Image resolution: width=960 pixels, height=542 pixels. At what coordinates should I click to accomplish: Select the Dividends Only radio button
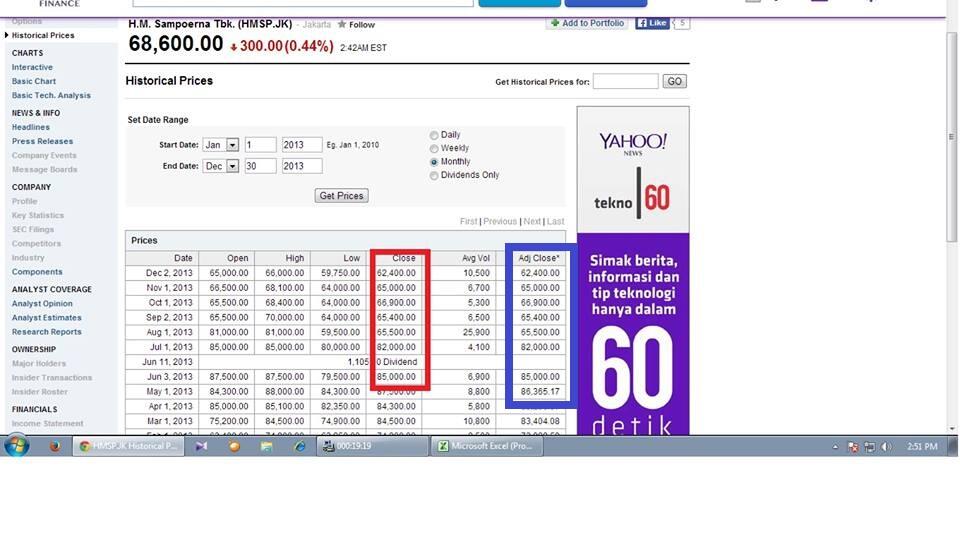click(x=434, y=176)
